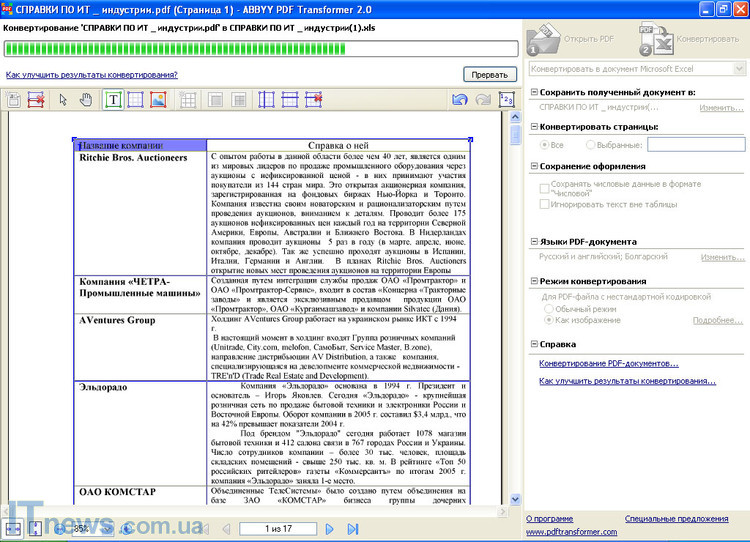Screen dimensions: 750x542
Task: Open 'Конвертирование PDF-документов...' help link
Action: tap(609, 364)
